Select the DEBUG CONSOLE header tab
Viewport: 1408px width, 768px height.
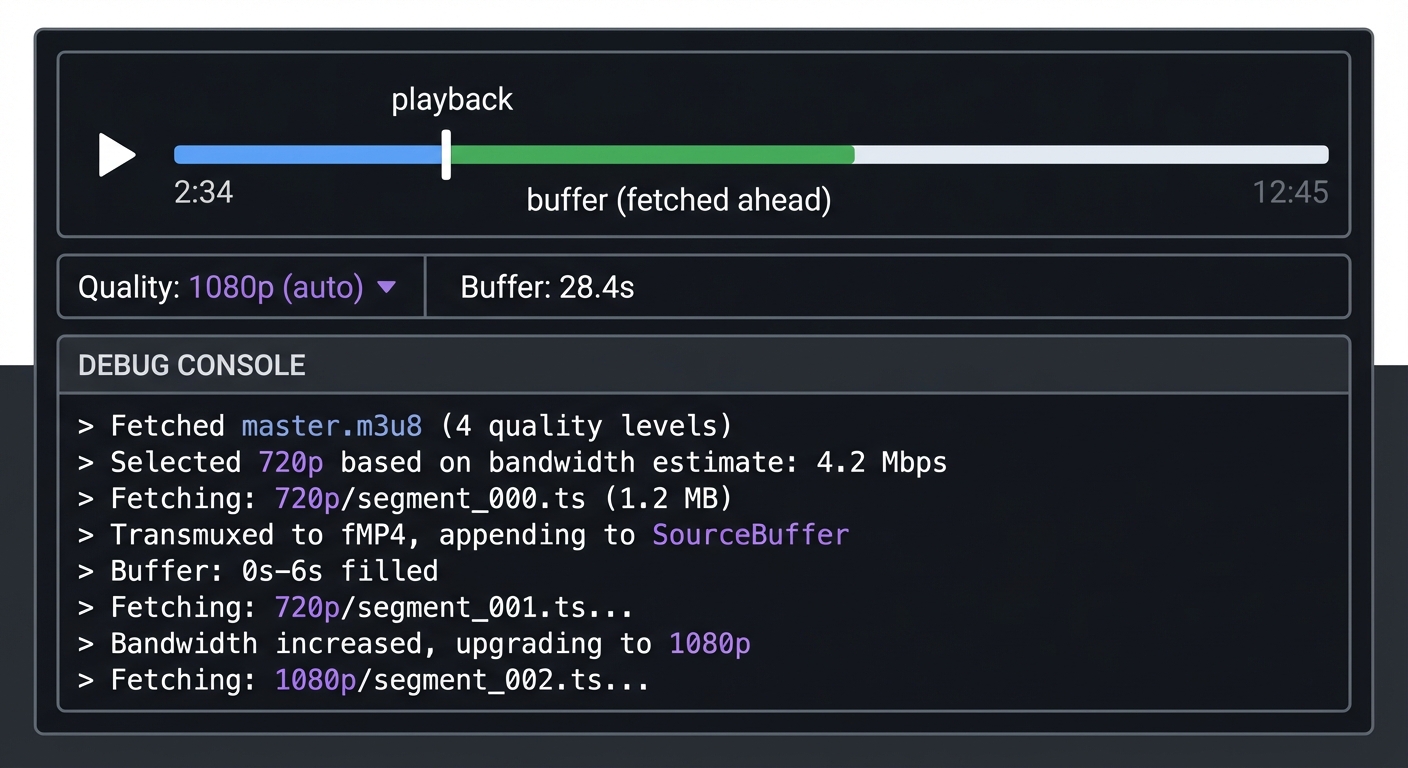point(191,365)
